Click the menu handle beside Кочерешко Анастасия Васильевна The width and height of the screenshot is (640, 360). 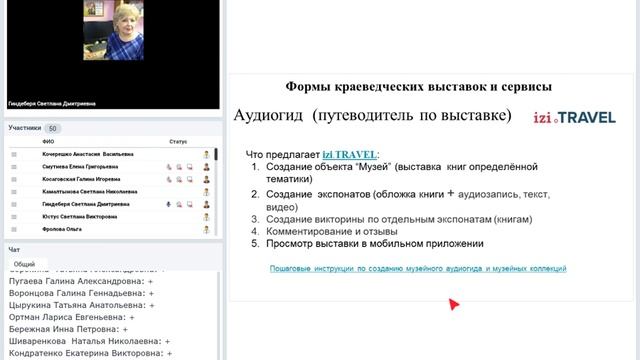(x=14, y=154)
